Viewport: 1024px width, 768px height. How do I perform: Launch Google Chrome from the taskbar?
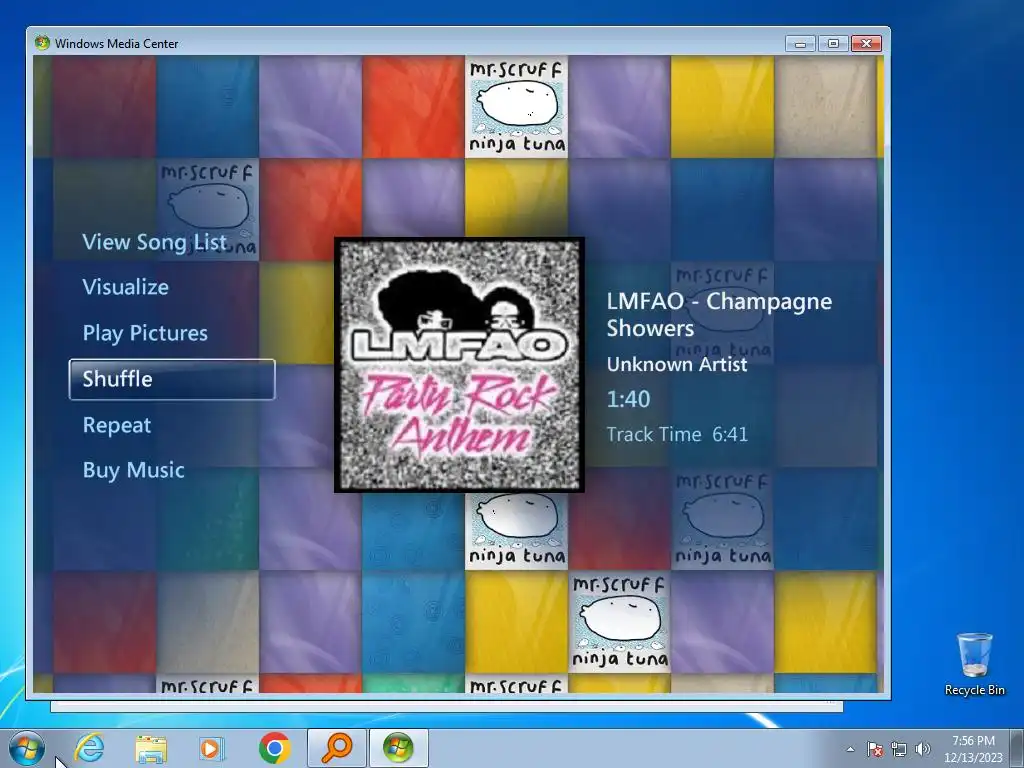click(274, 748)
